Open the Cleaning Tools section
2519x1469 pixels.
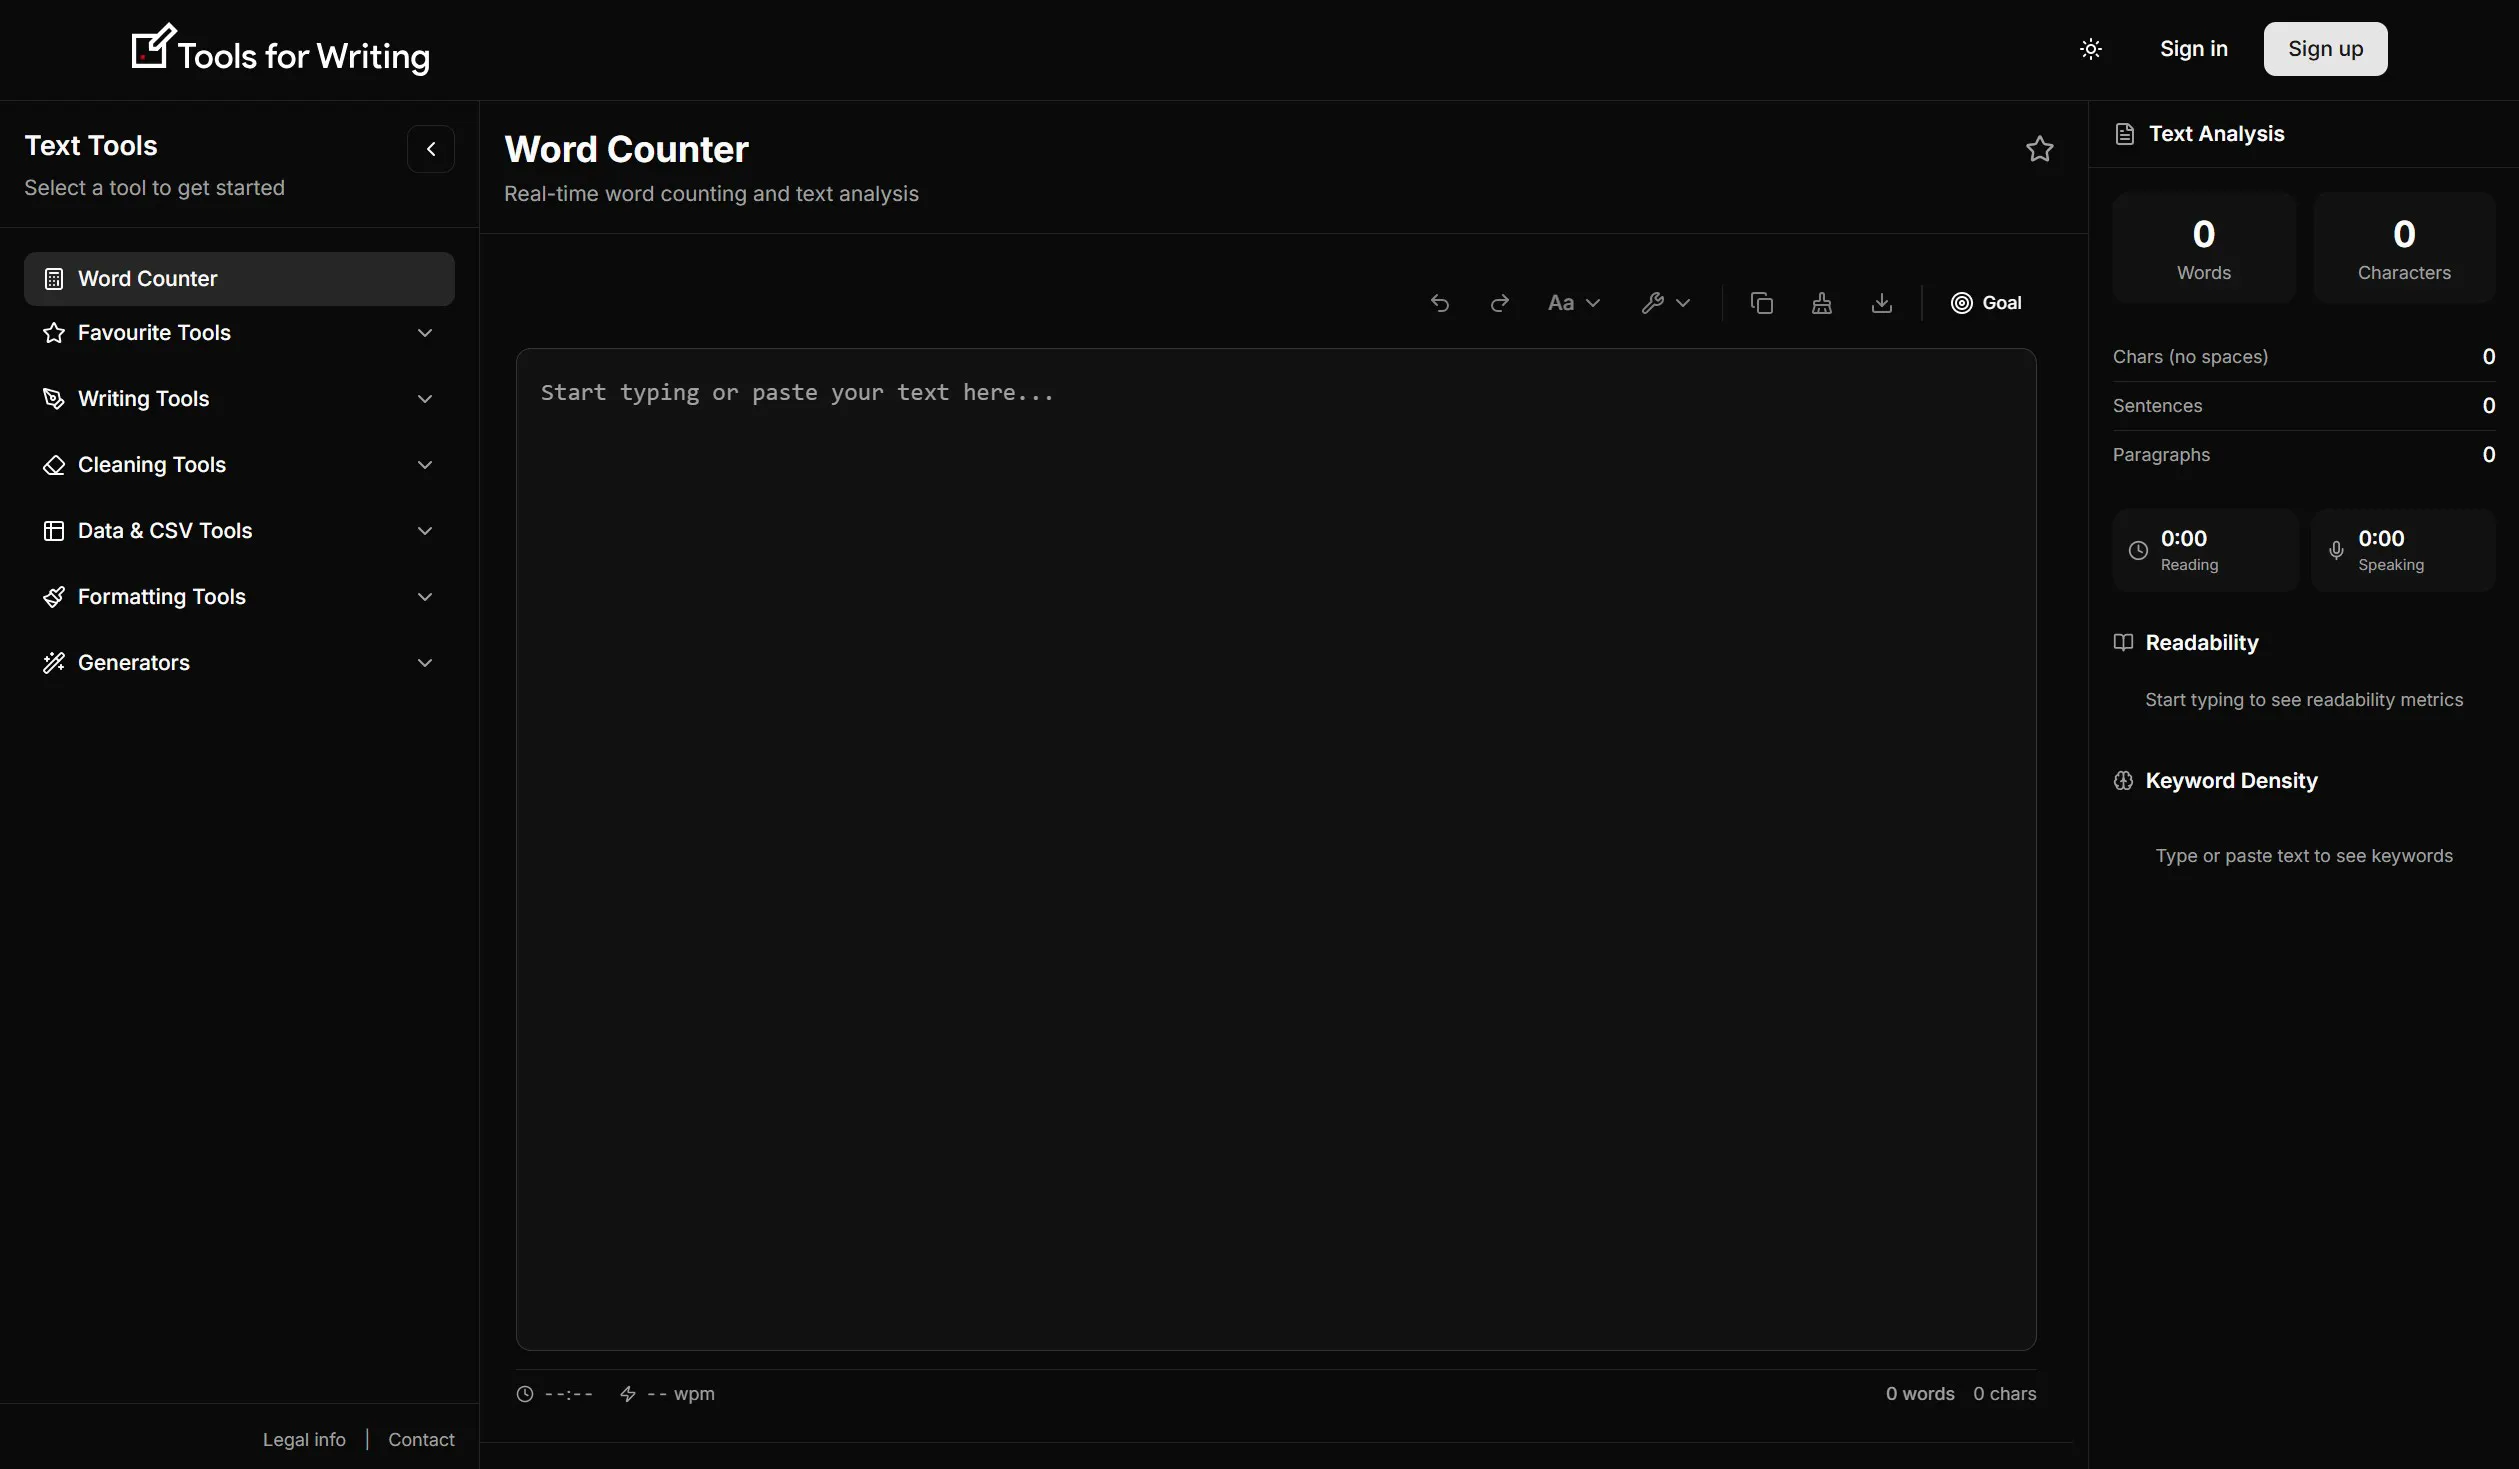pyautogui.click(x=239, y=465)
